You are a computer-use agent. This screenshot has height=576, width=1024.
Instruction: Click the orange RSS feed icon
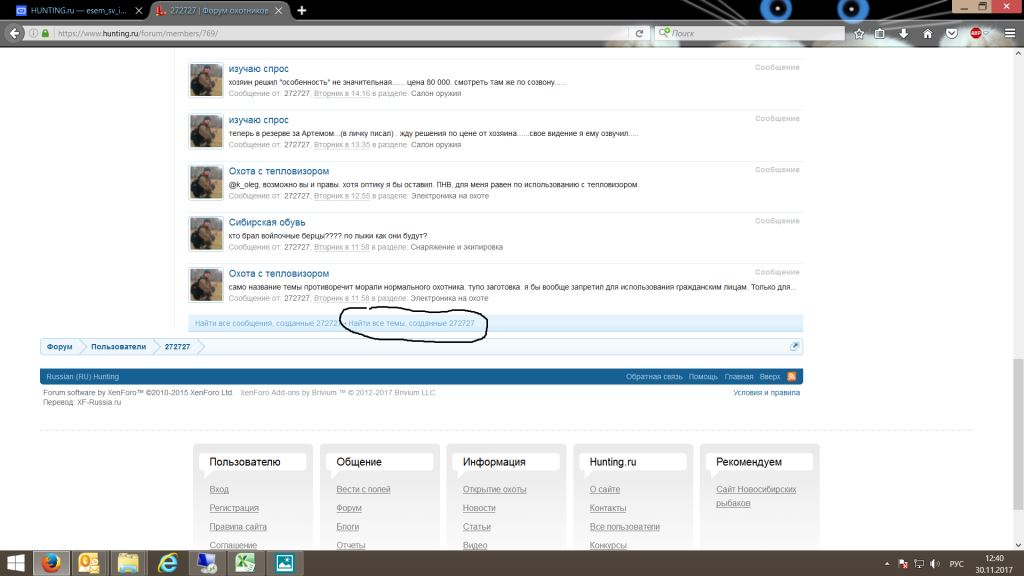(x=792, y=377)
